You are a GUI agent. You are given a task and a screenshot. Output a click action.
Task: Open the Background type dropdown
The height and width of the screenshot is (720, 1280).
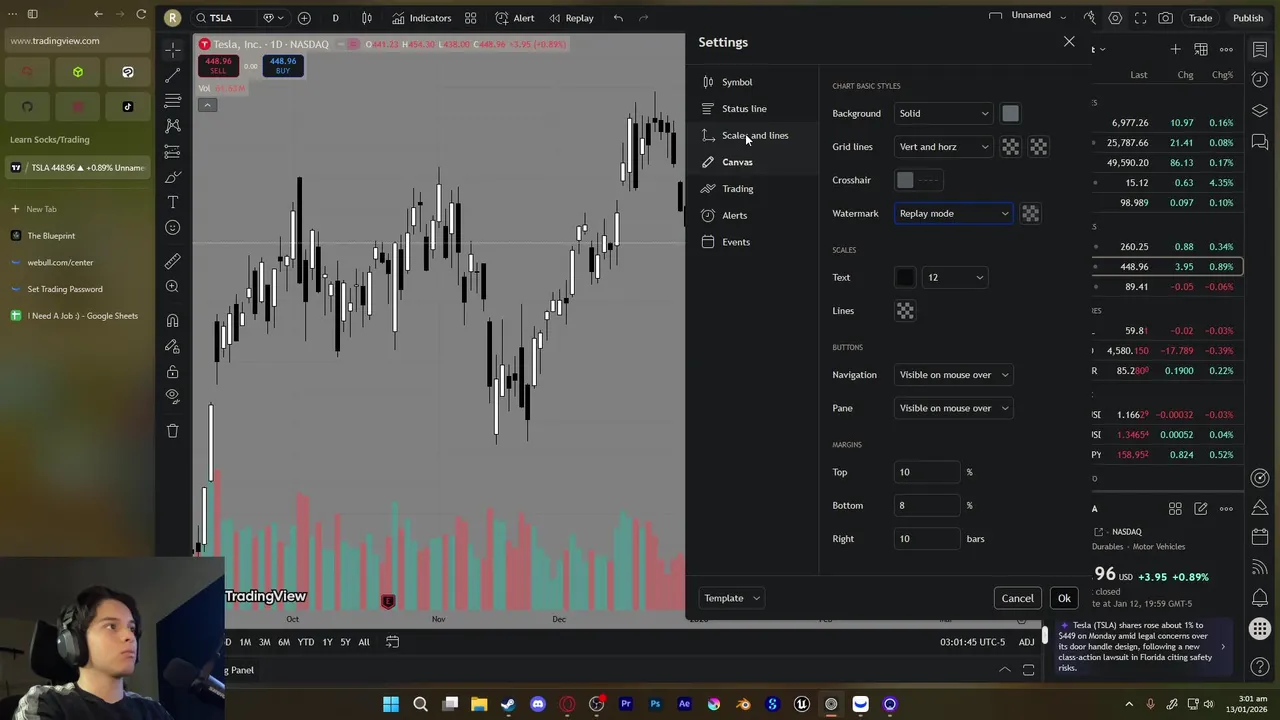(943, 113)
